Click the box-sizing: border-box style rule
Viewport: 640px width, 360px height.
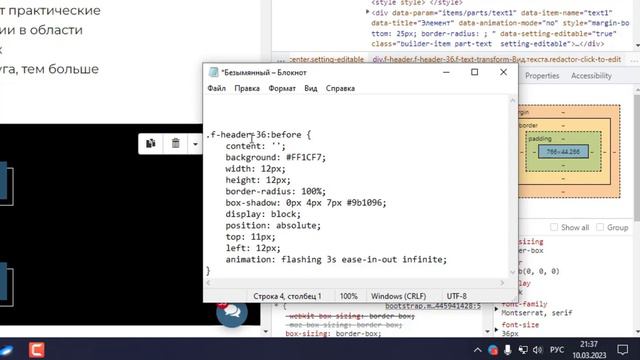[x=333, y=334]
